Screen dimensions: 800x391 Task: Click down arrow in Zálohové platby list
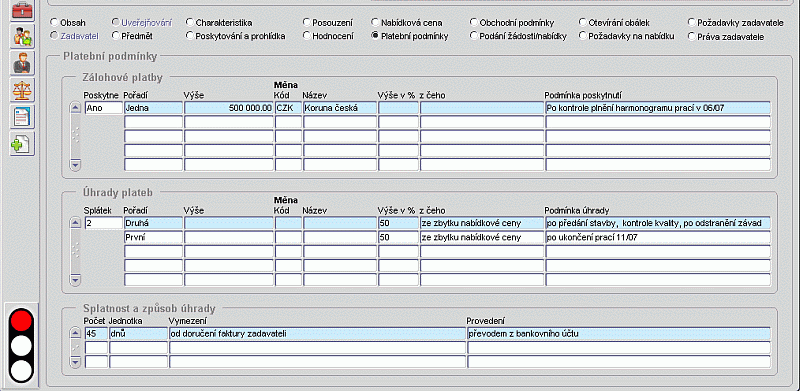76,165
